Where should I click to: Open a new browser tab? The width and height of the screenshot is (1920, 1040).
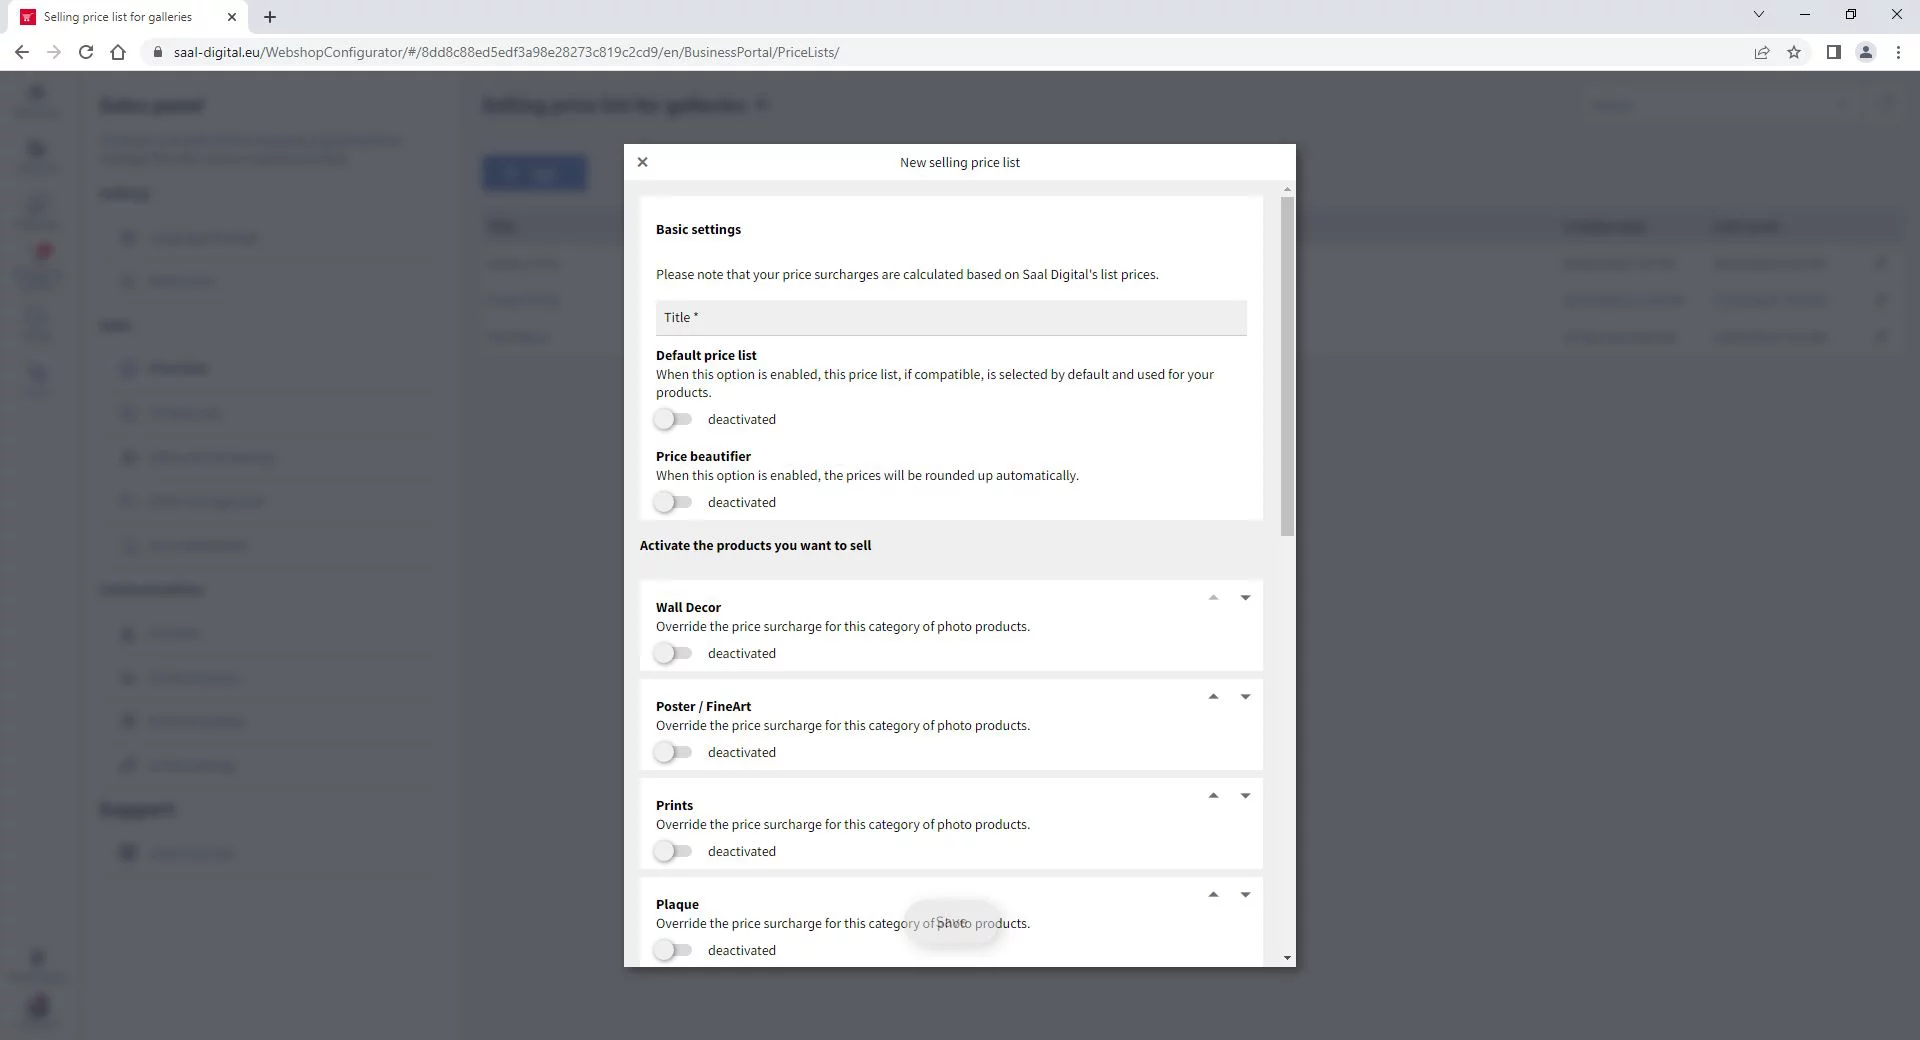tap(270, 17)
